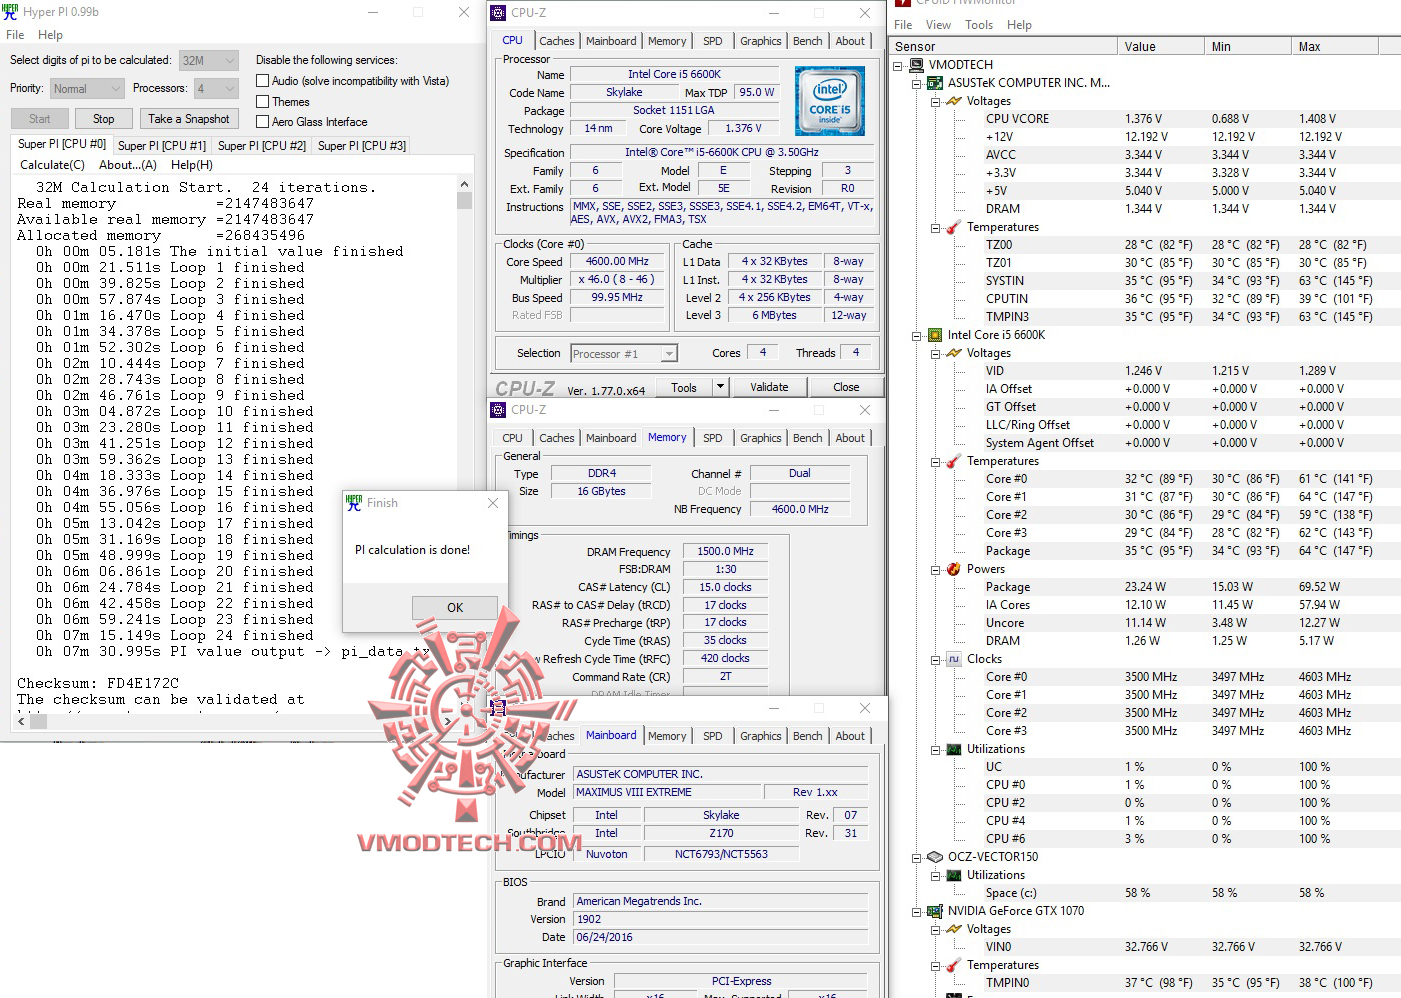
Task: Open the arrow next to CPU-Z Tools button
Action: pos(719,387)
